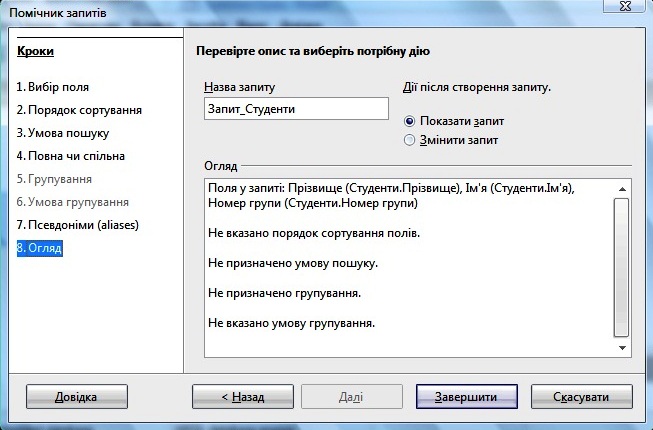Click step 5 Групування

click(54, 179)
